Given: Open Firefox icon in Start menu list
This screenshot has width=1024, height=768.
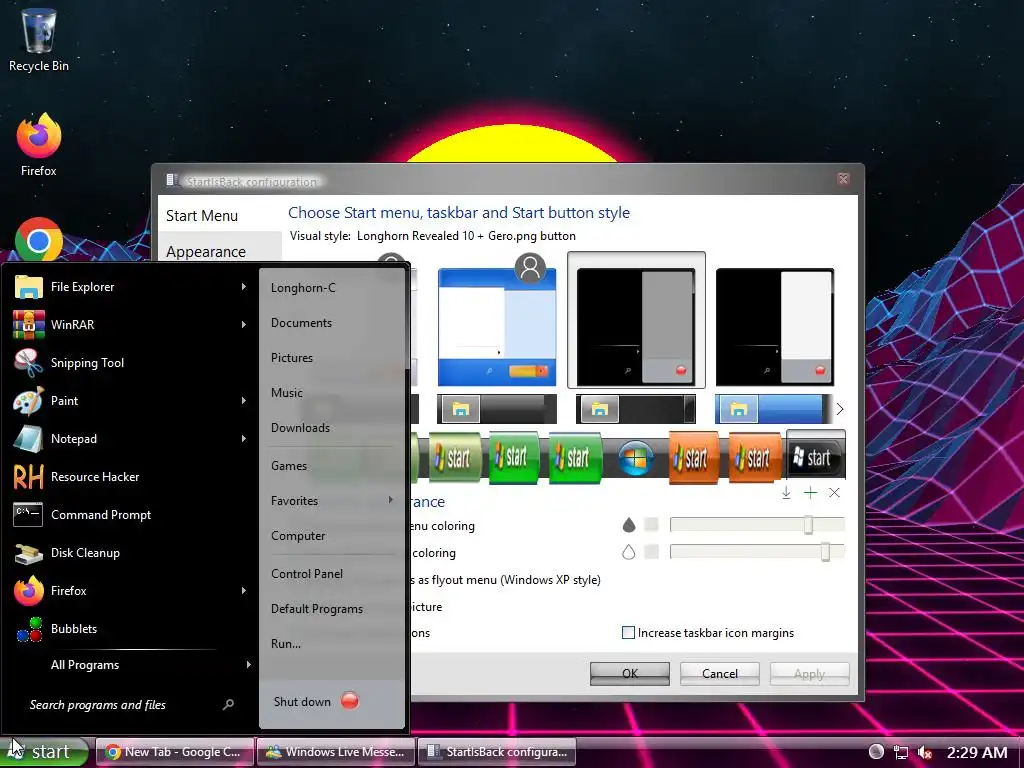Looking at the screenshot, I should (x=28, y=591).
